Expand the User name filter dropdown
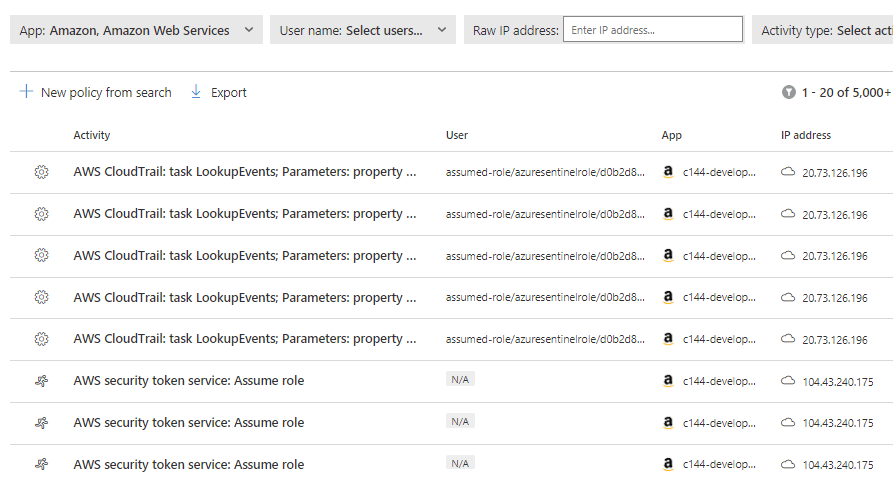The height and width of the screenshot is (477, 893). [x=362, y=30]
